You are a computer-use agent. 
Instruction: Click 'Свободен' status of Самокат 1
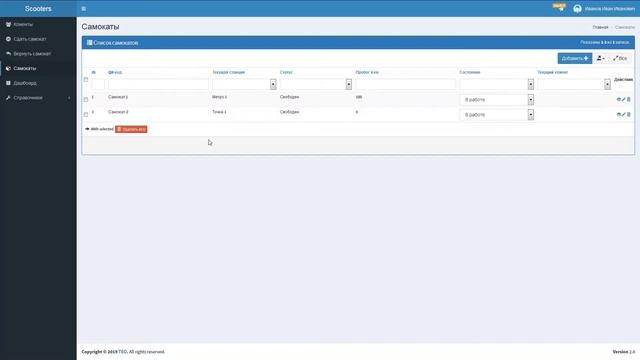[289, 97]
